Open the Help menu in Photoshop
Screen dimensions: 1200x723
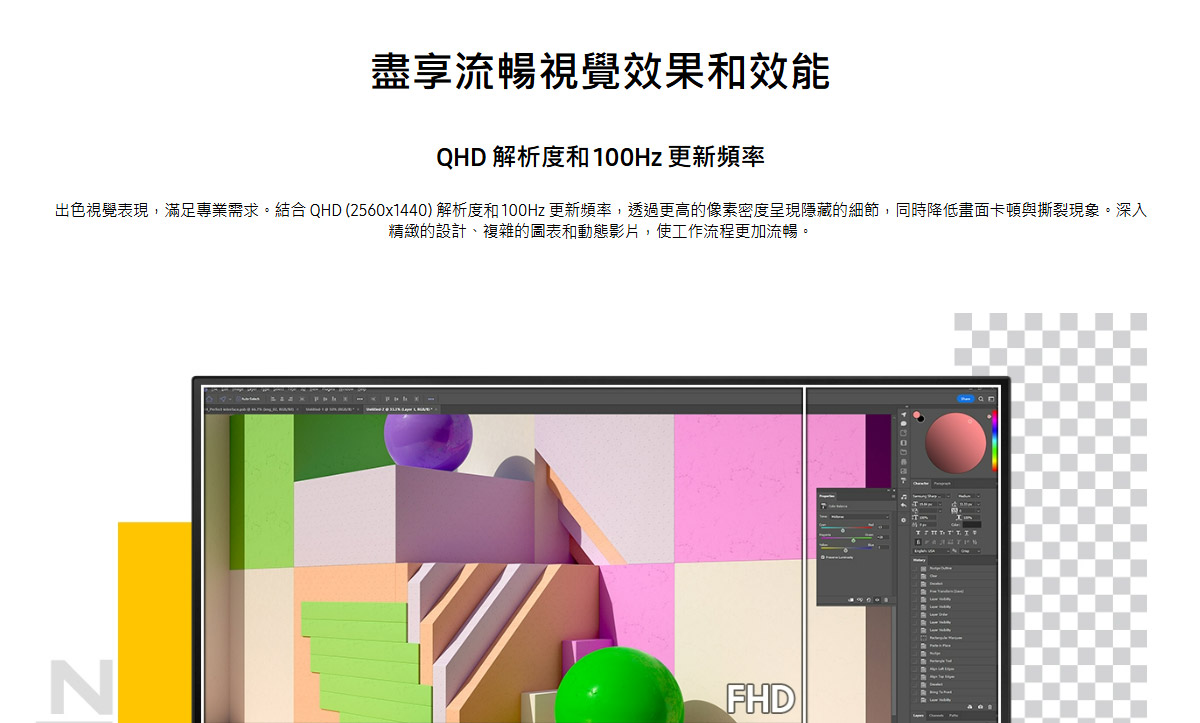362,389
